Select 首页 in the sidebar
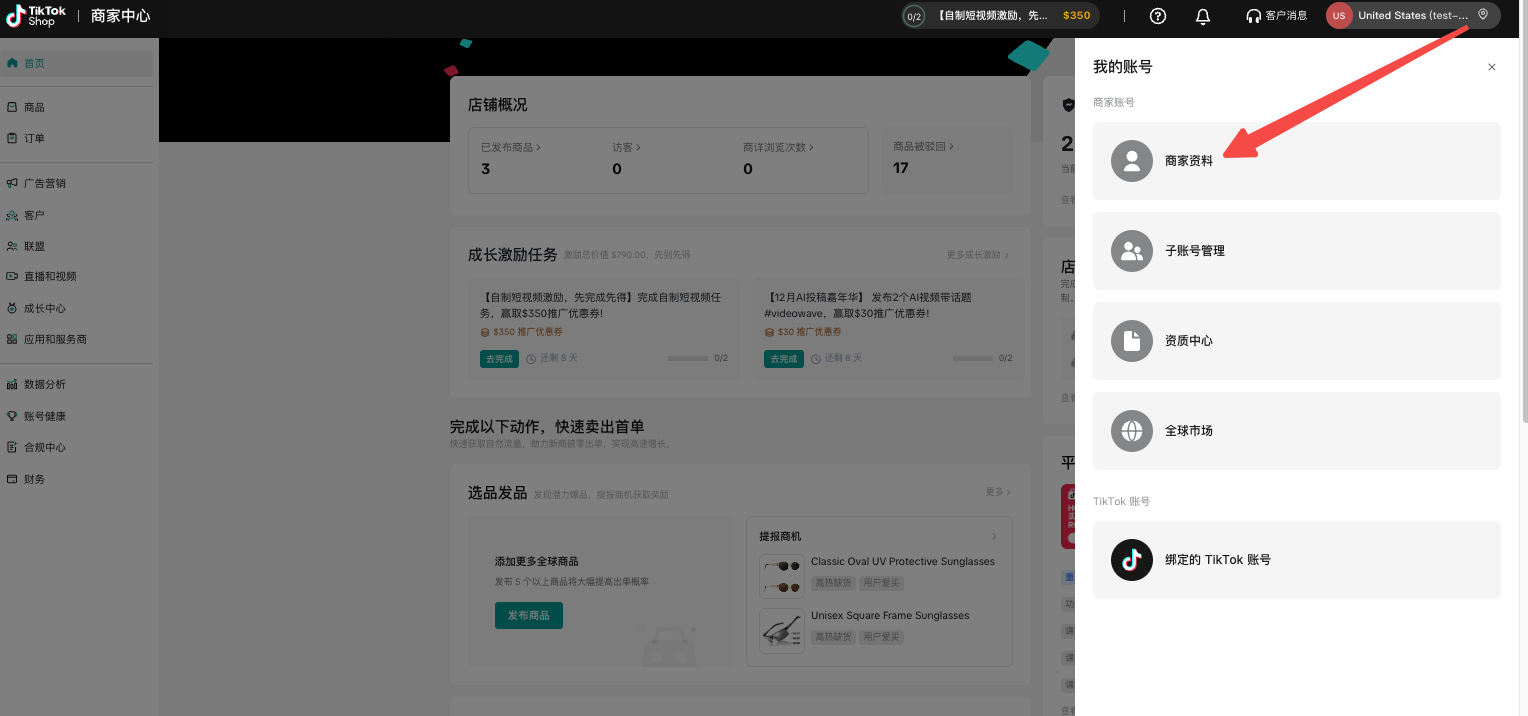 pos(77,63)
